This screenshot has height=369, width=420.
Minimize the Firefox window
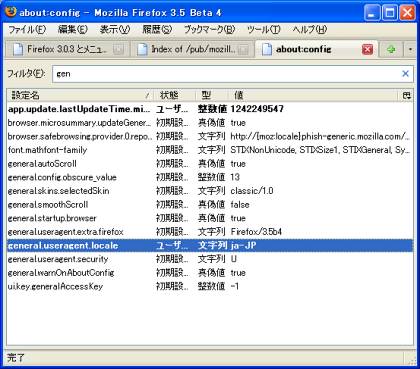tap(372, 13)
